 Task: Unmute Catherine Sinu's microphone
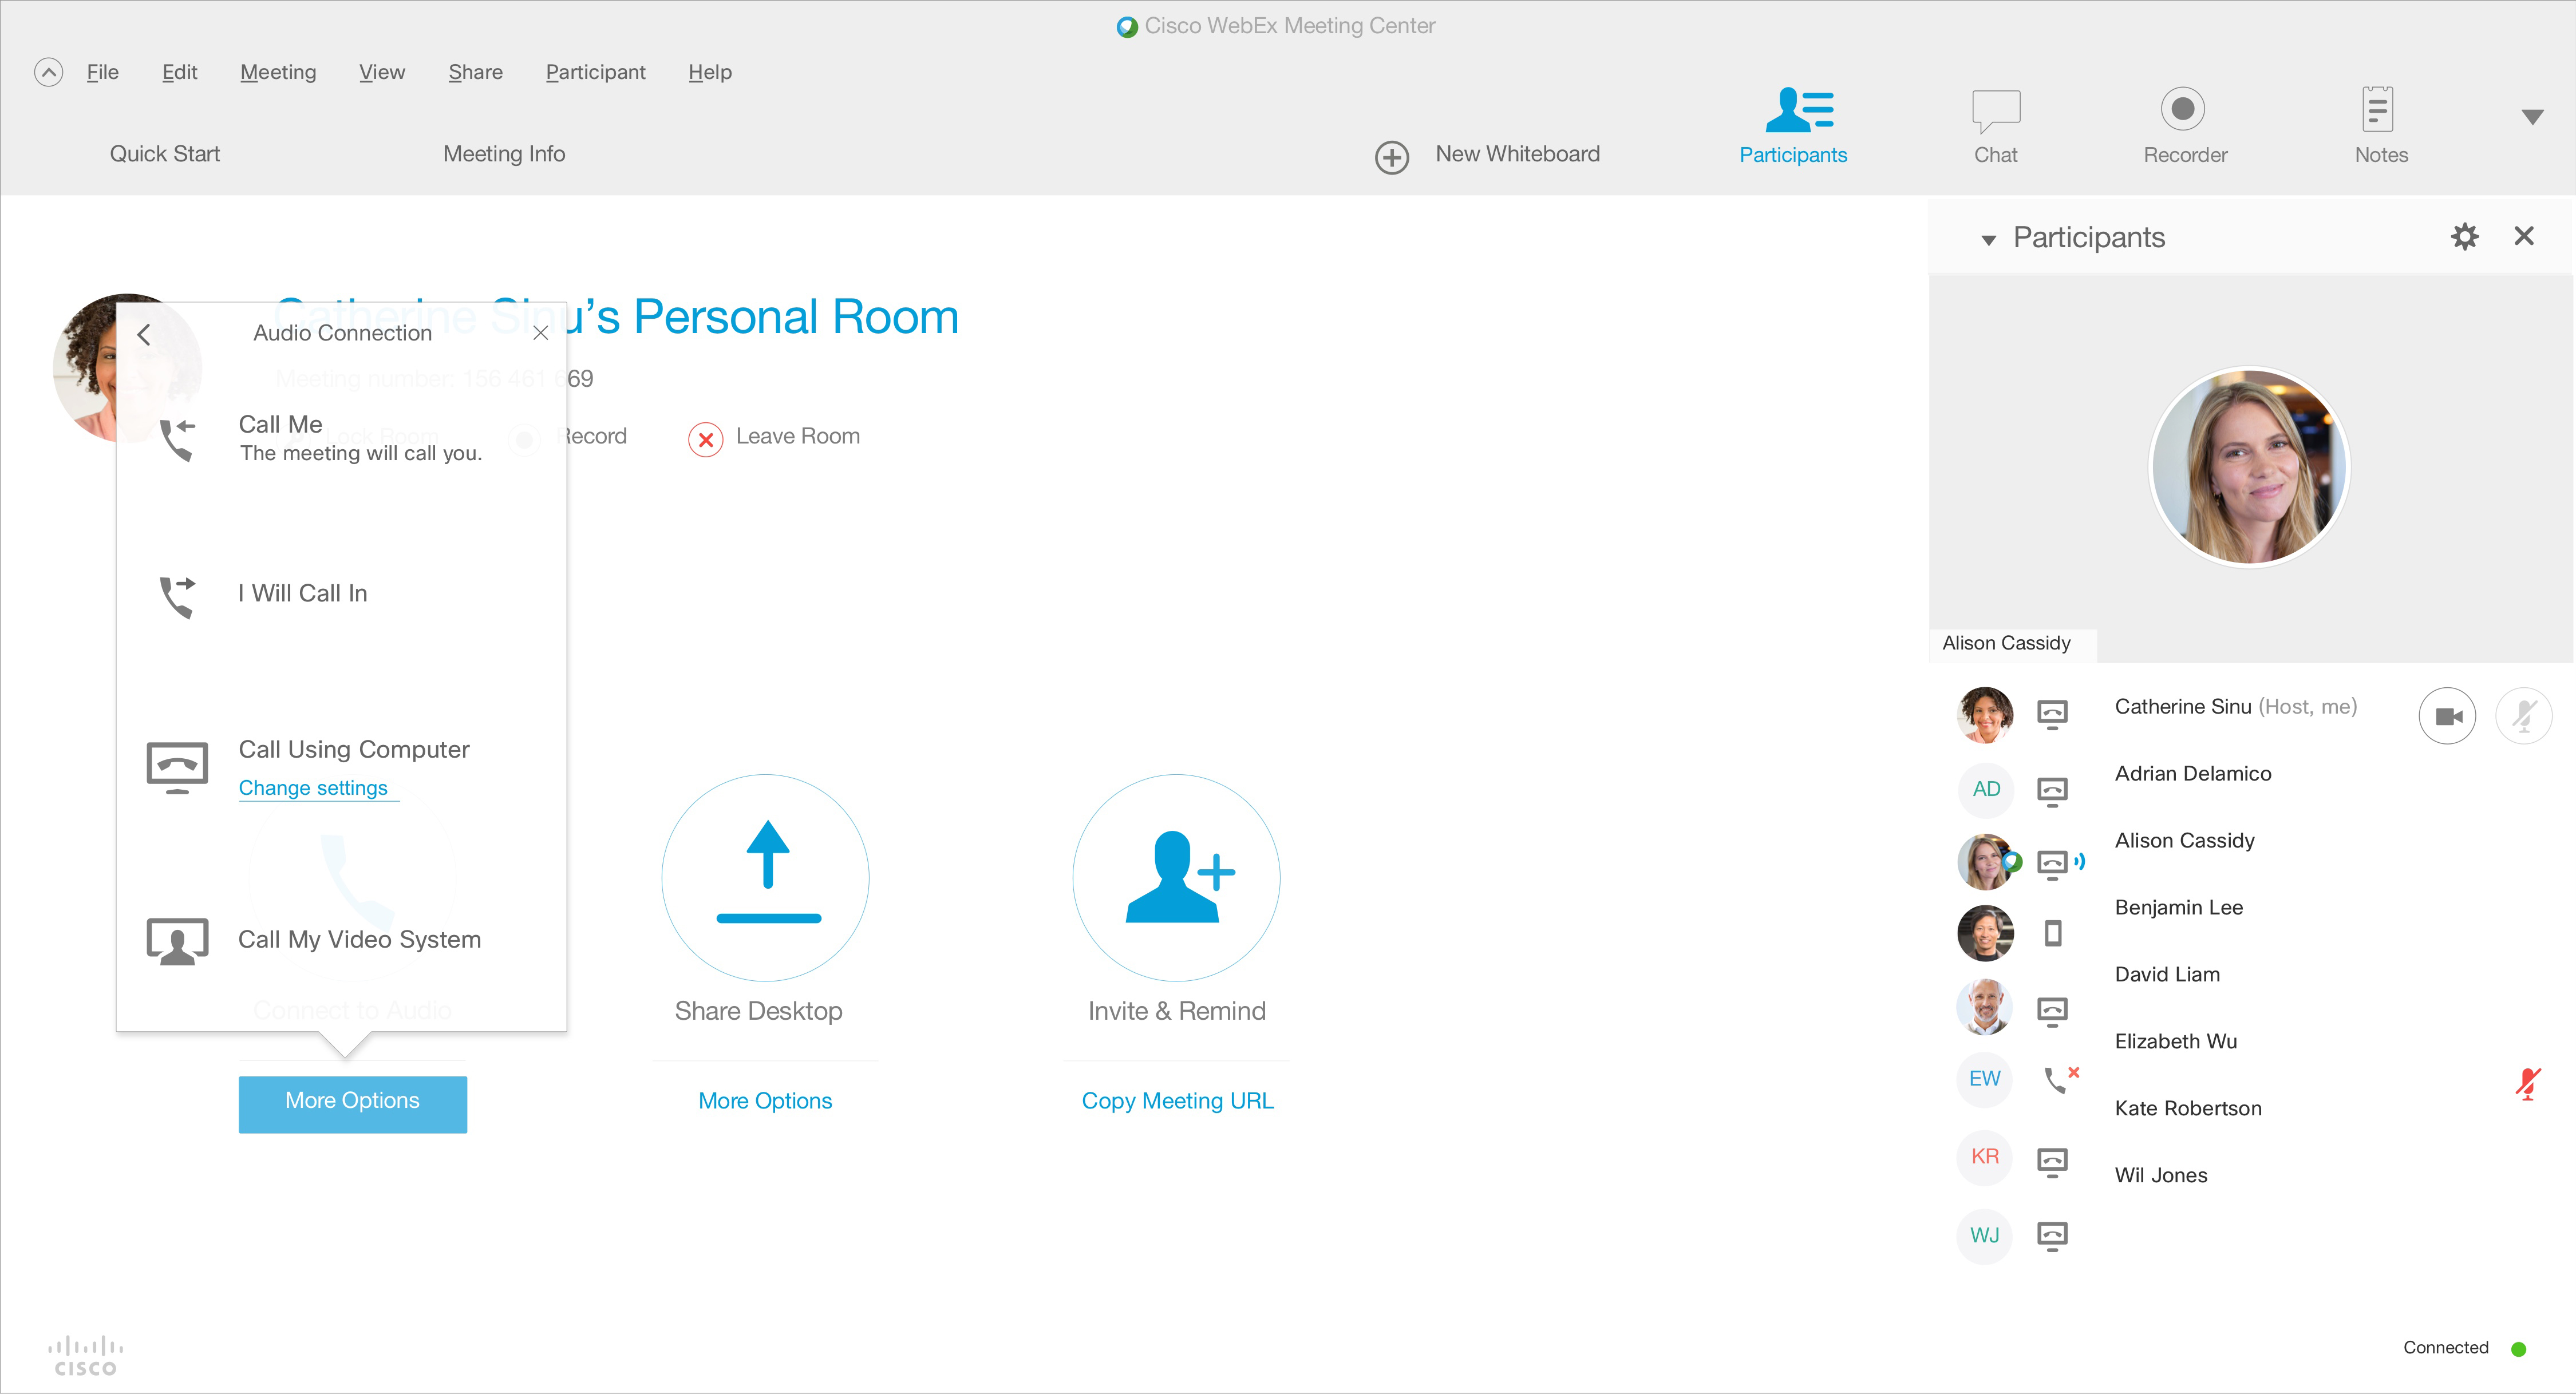pos(2524,715)
